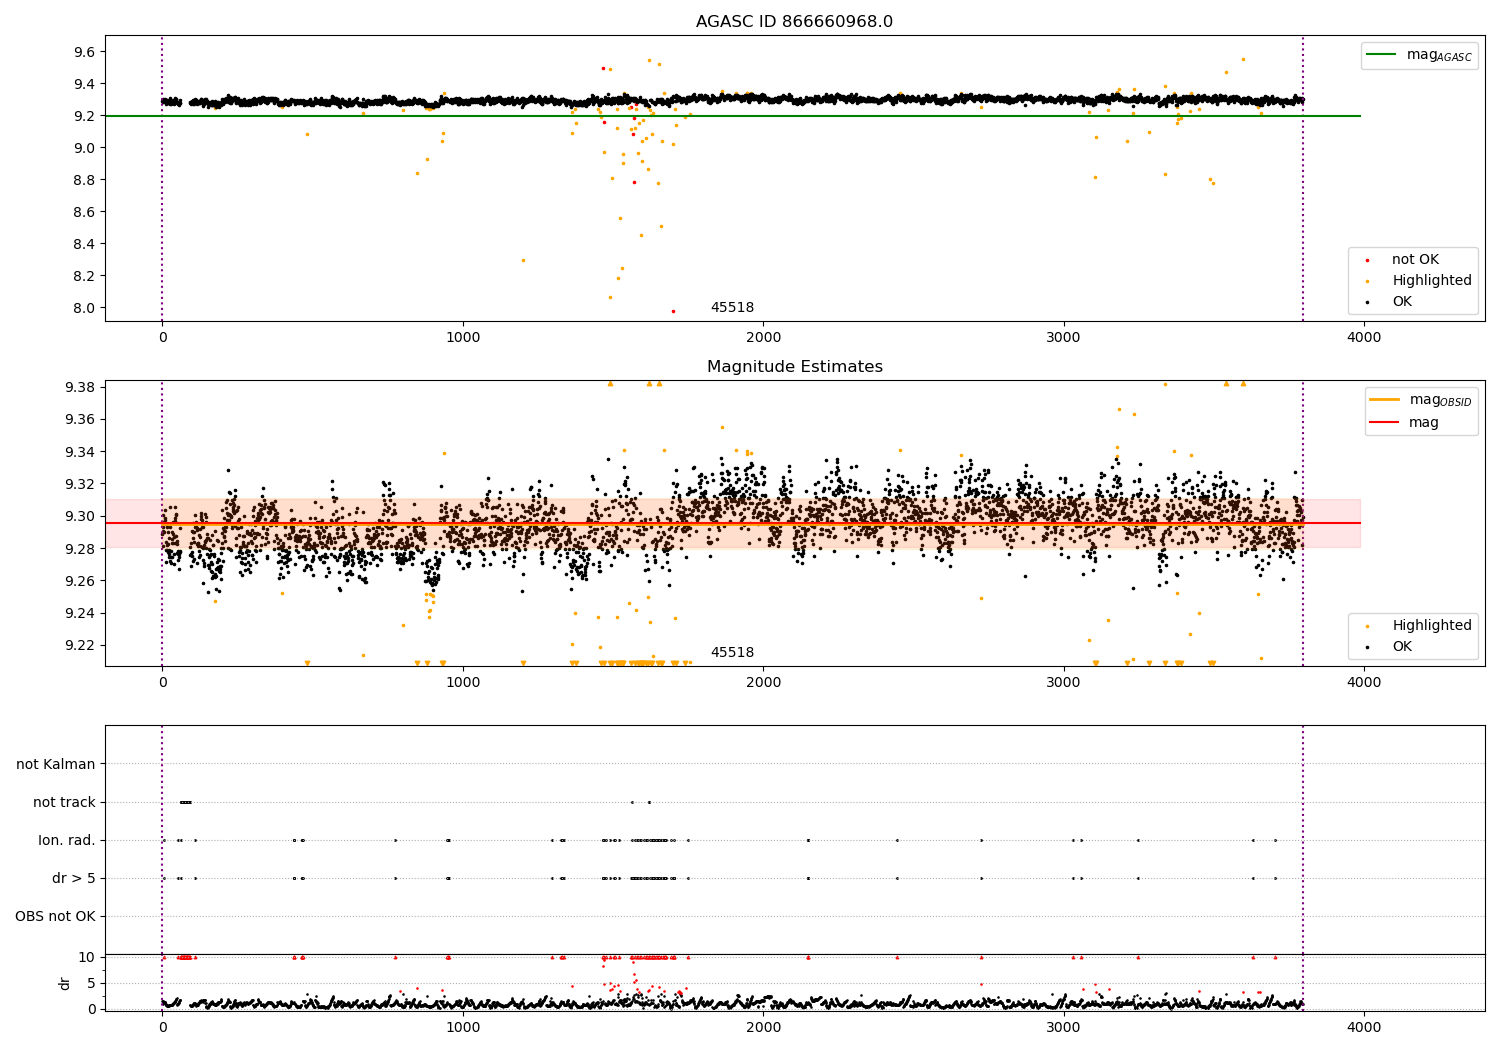Click the '45518' label in Magnitude Estimates plot

732,653
